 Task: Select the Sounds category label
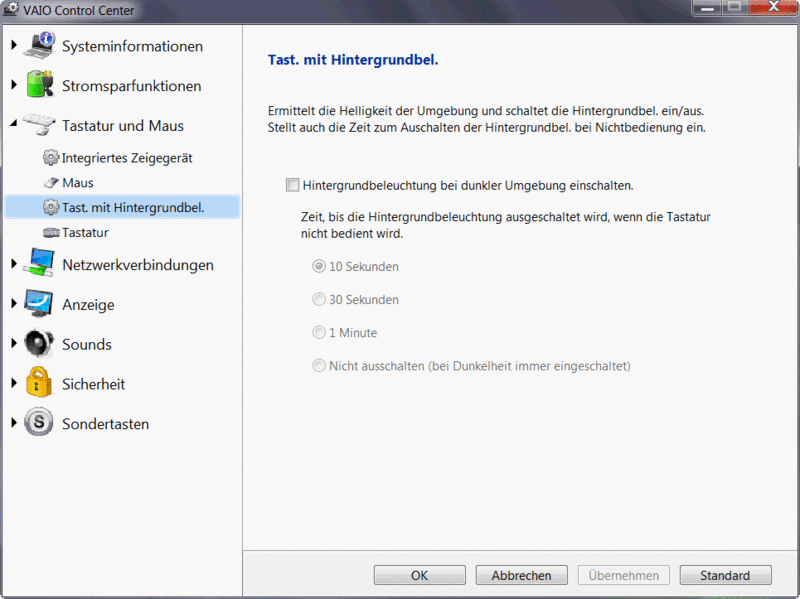[87, 344]
